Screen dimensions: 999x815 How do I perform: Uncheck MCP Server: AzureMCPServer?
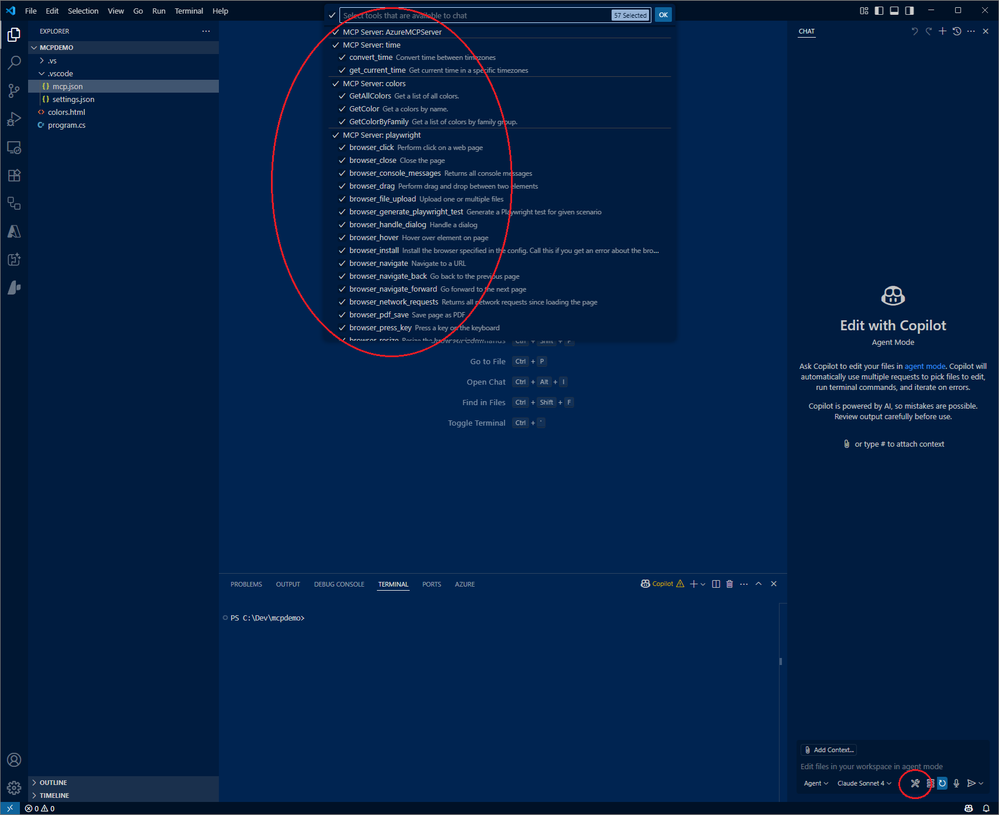coord(336,32)
